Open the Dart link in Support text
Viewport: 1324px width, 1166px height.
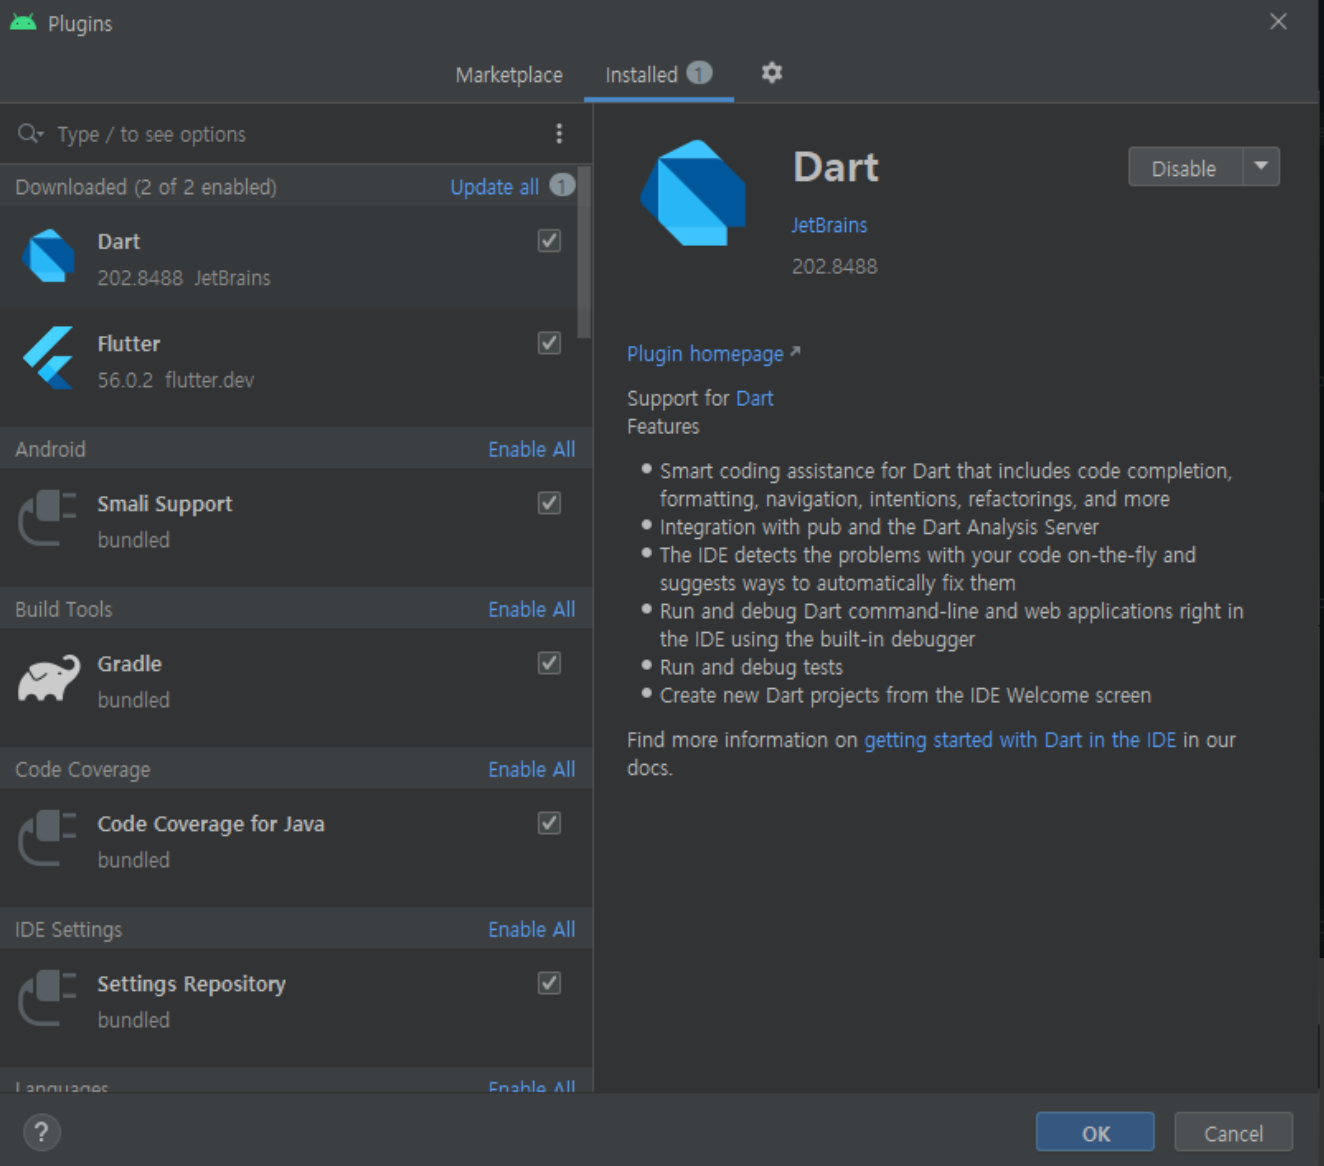point(754,398)
